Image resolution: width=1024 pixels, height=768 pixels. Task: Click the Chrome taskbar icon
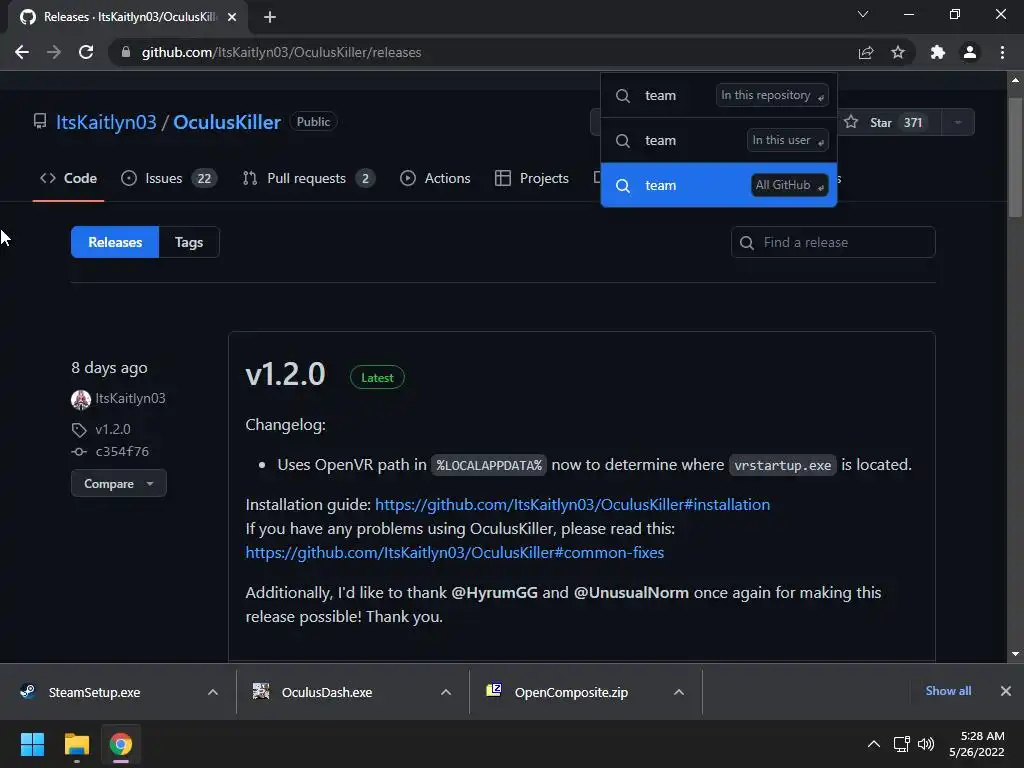coord(121,744)
